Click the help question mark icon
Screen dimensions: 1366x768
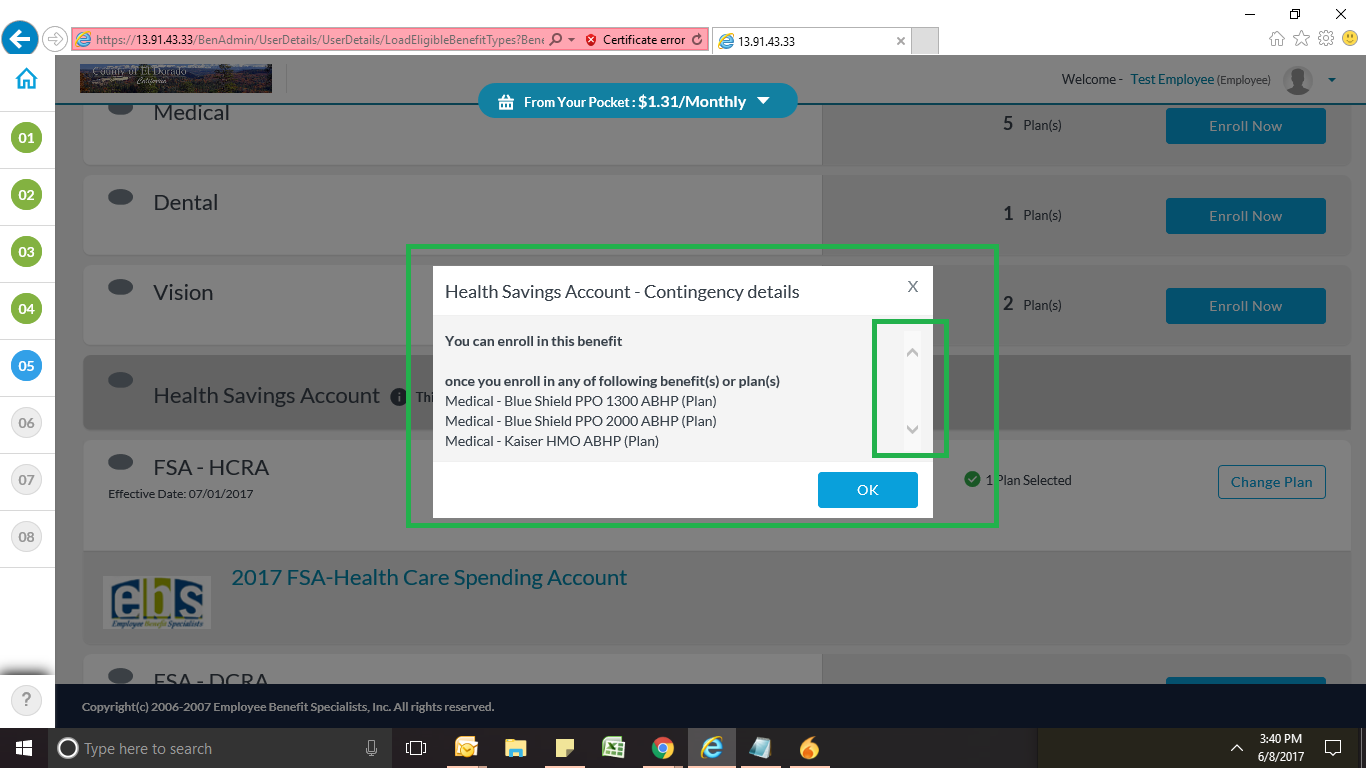click(26, 700)
